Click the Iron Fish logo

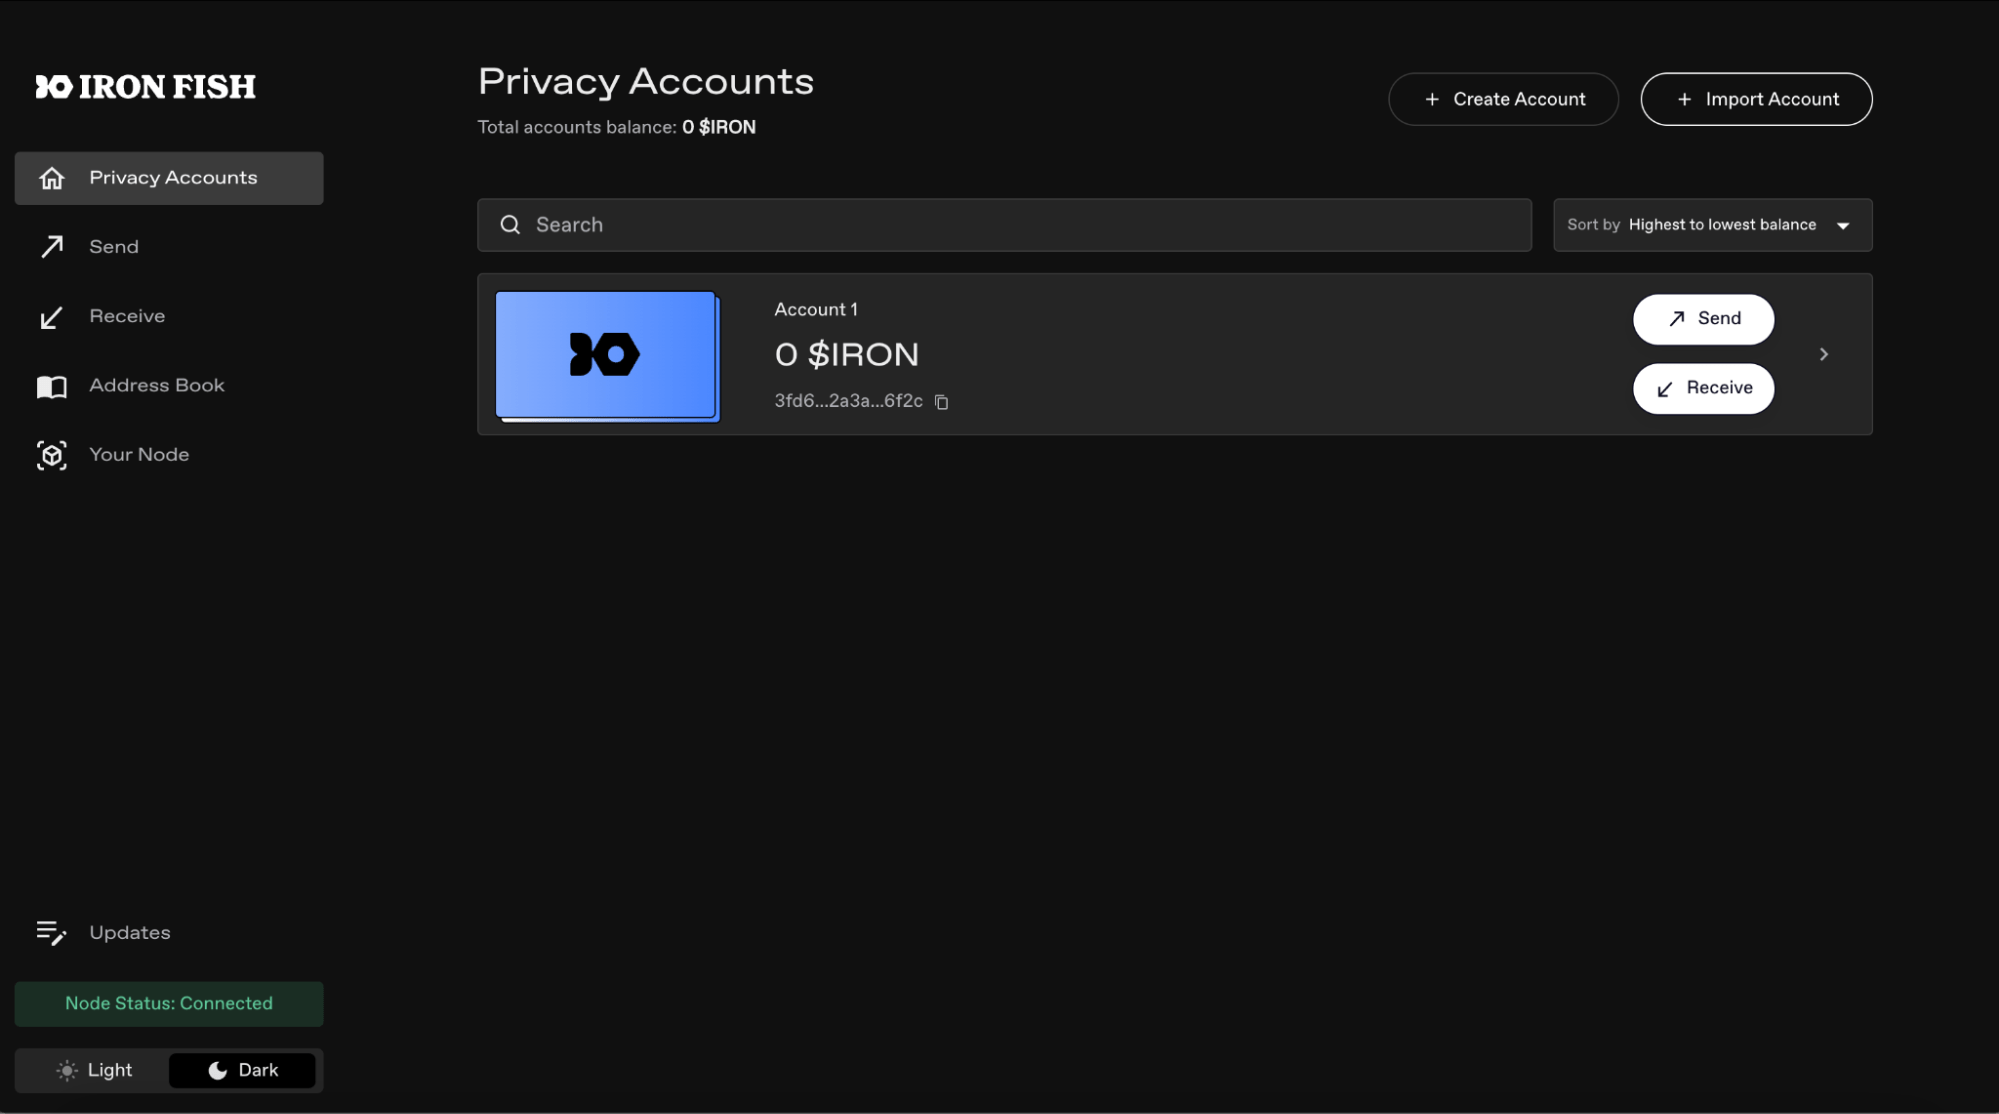(x=145, y=87)
